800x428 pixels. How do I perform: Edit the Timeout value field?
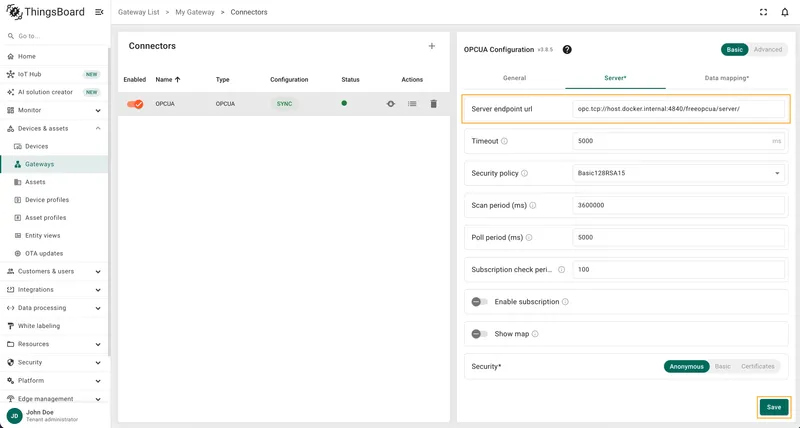pos(679,141)
